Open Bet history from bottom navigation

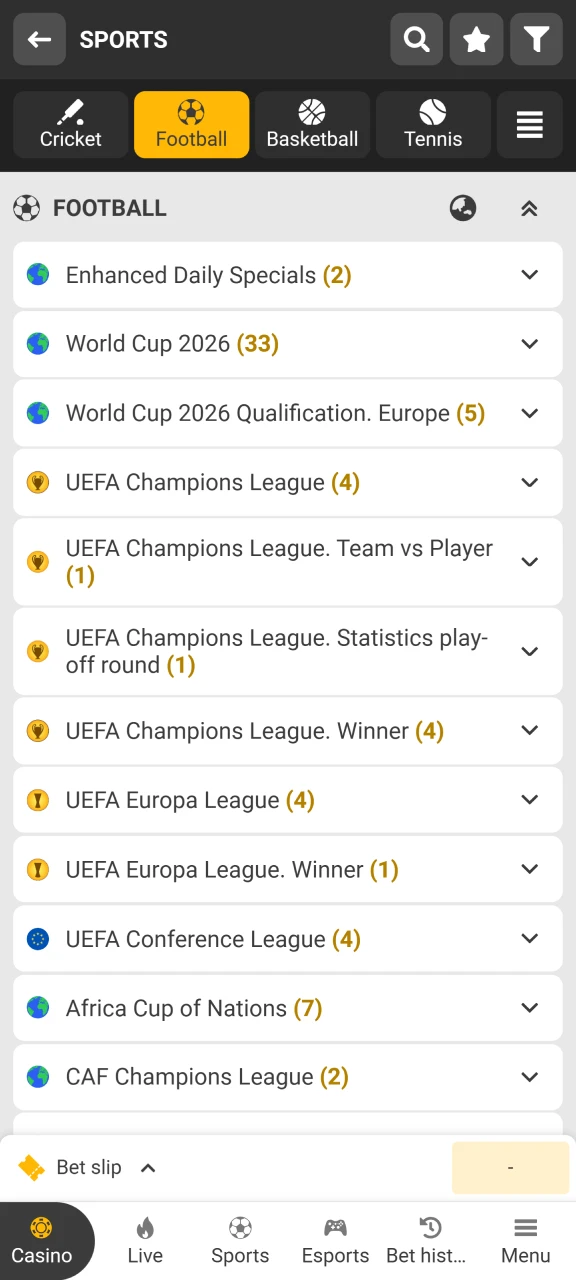430,1240
